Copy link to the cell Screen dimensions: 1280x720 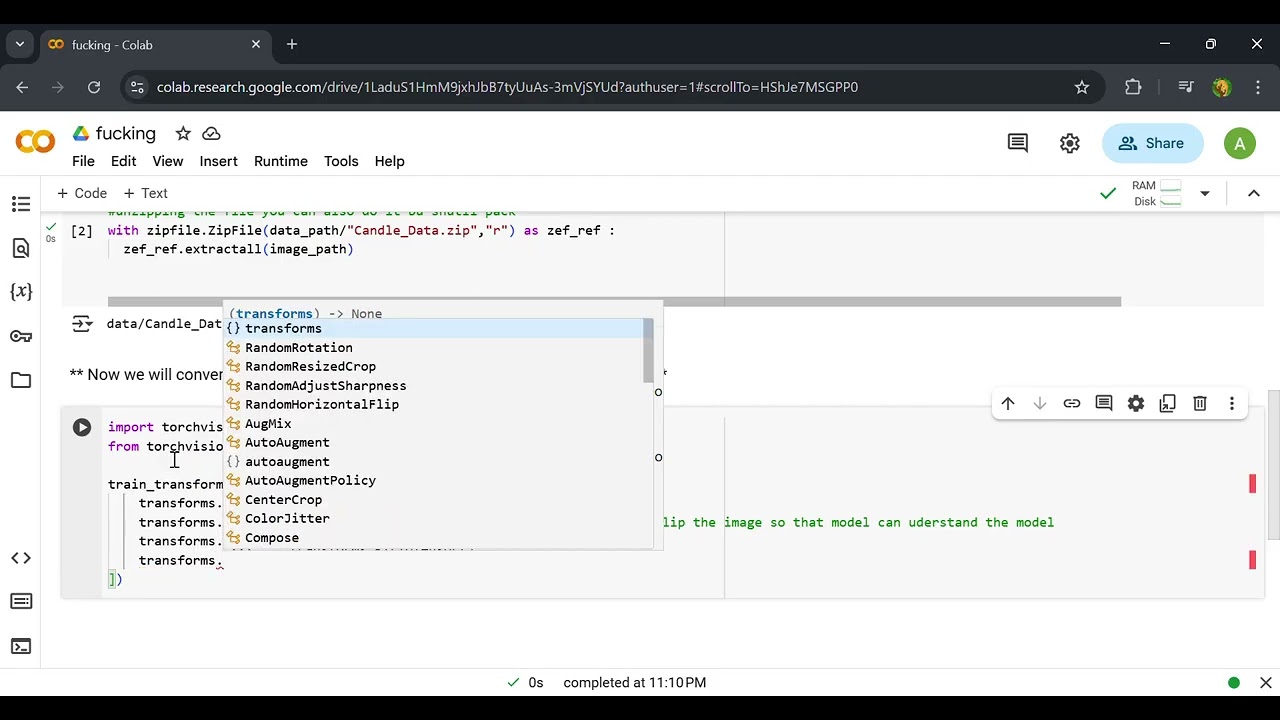point(1072,403)
